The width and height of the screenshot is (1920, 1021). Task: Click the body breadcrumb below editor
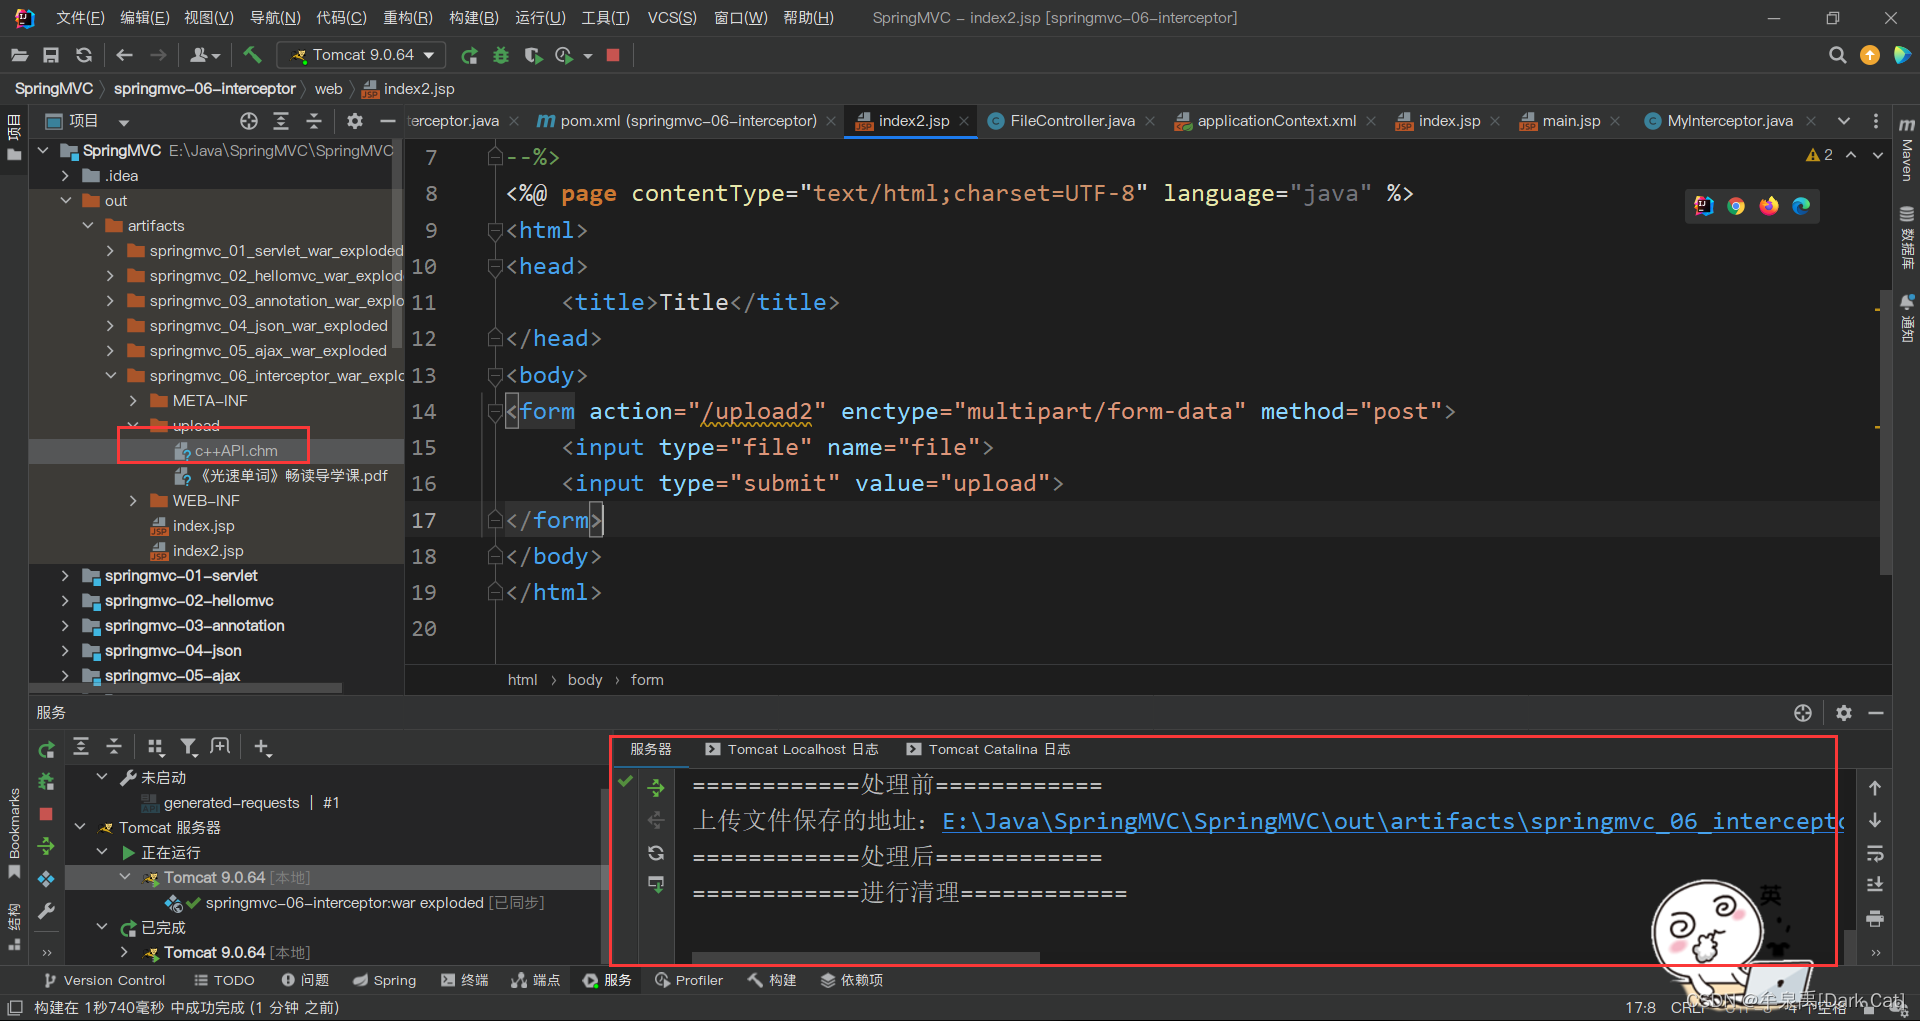click(585, 680)
